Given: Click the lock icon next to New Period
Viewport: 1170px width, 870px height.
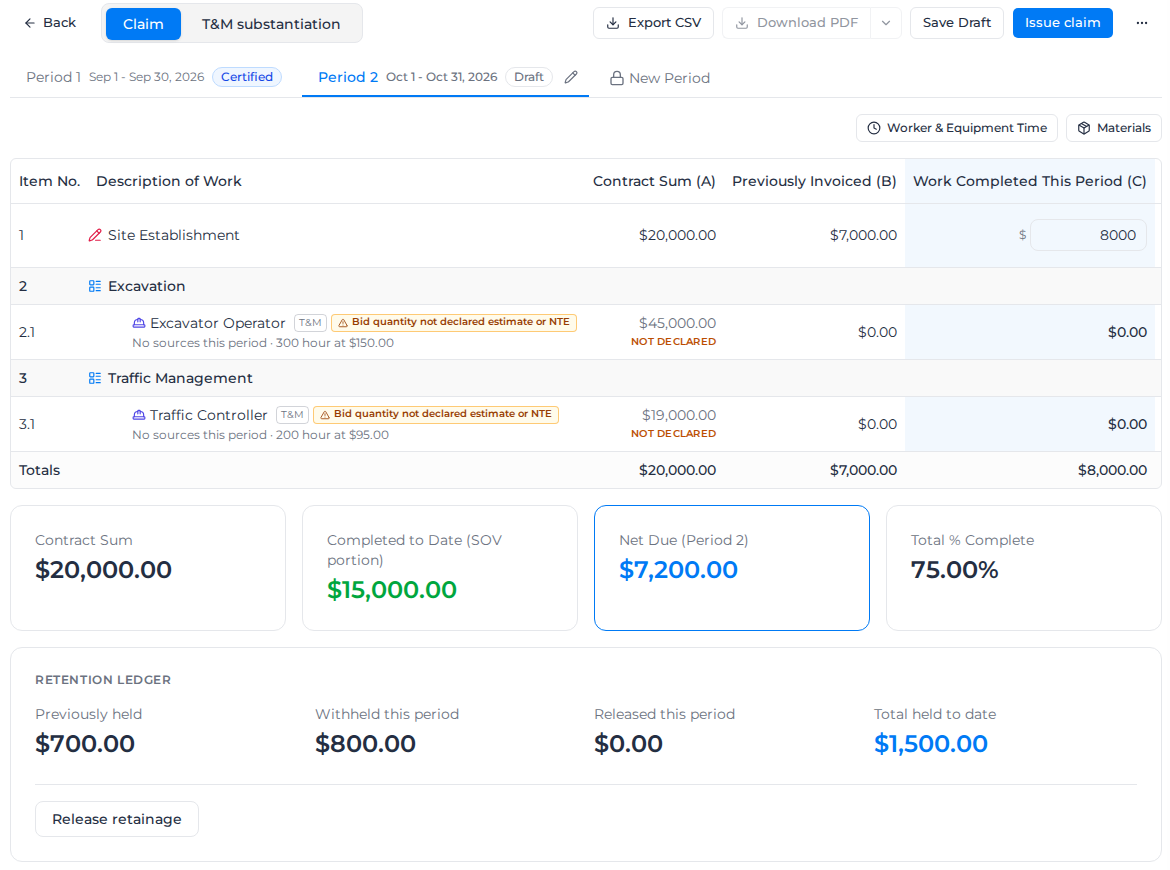Looking at the screenshot, I should coord(616,78).
